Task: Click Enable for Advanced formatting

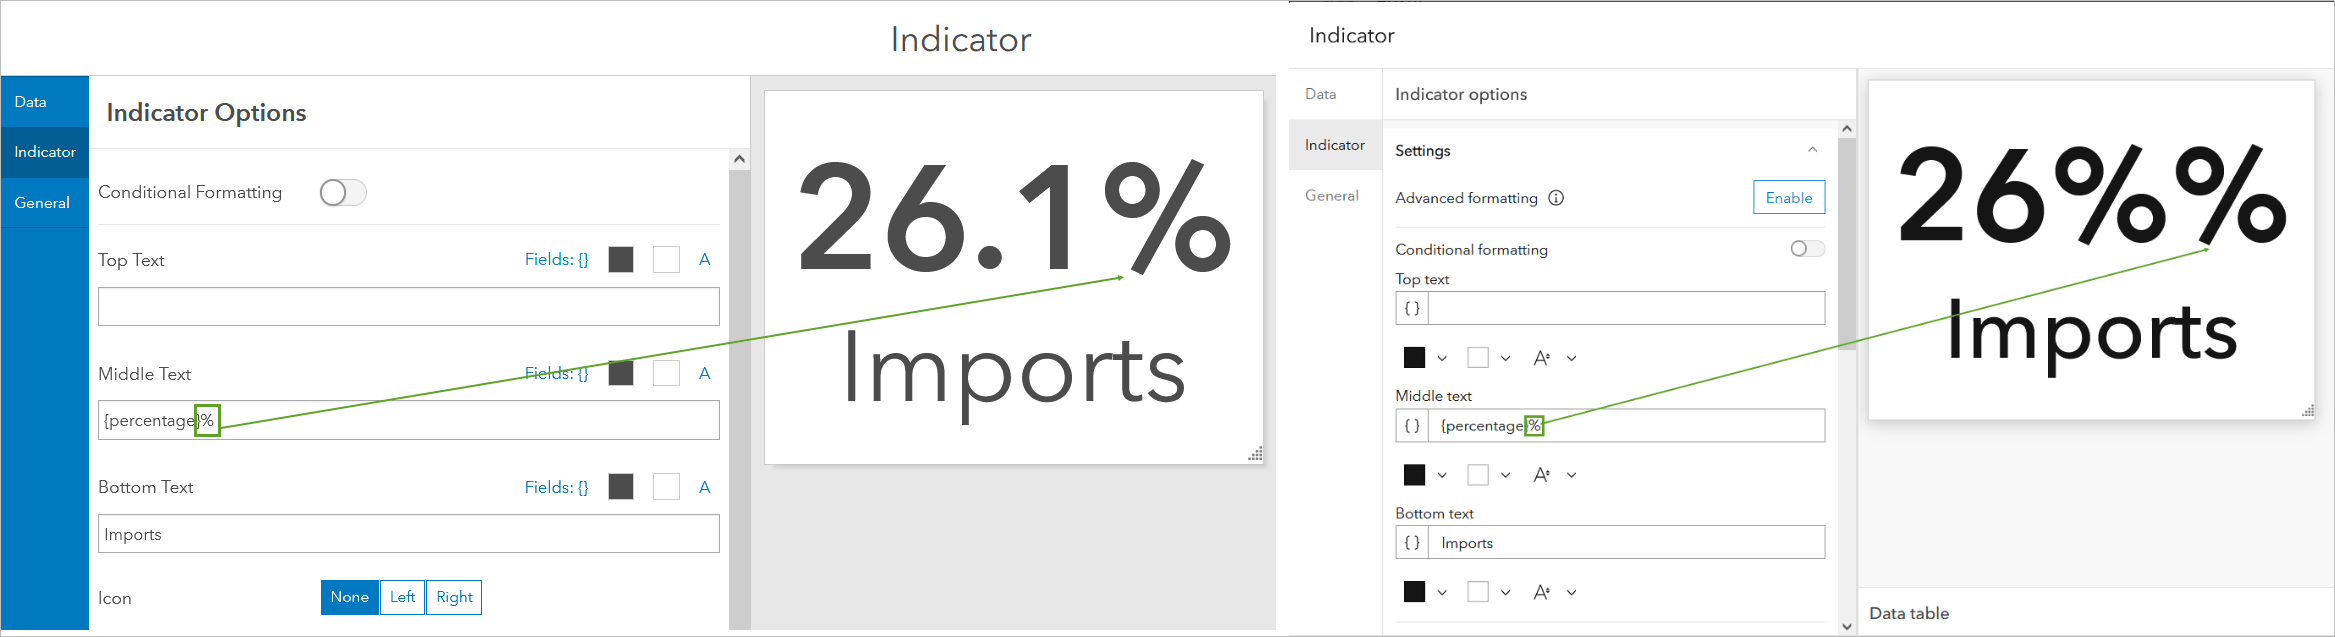Action: [1788, 197]
